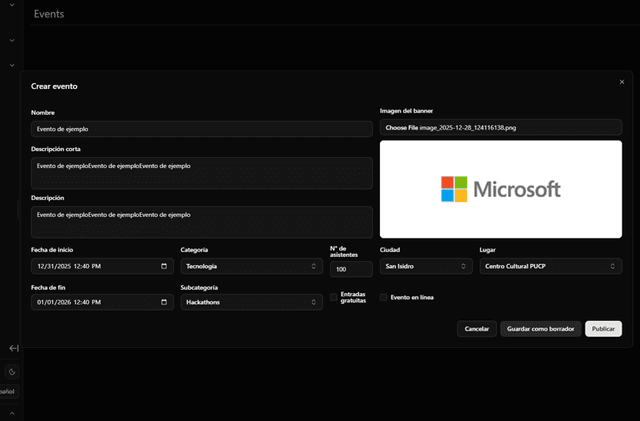Click into the Descripción corta textarea
This screenshot has height=421, width=640.
point(202,173)
